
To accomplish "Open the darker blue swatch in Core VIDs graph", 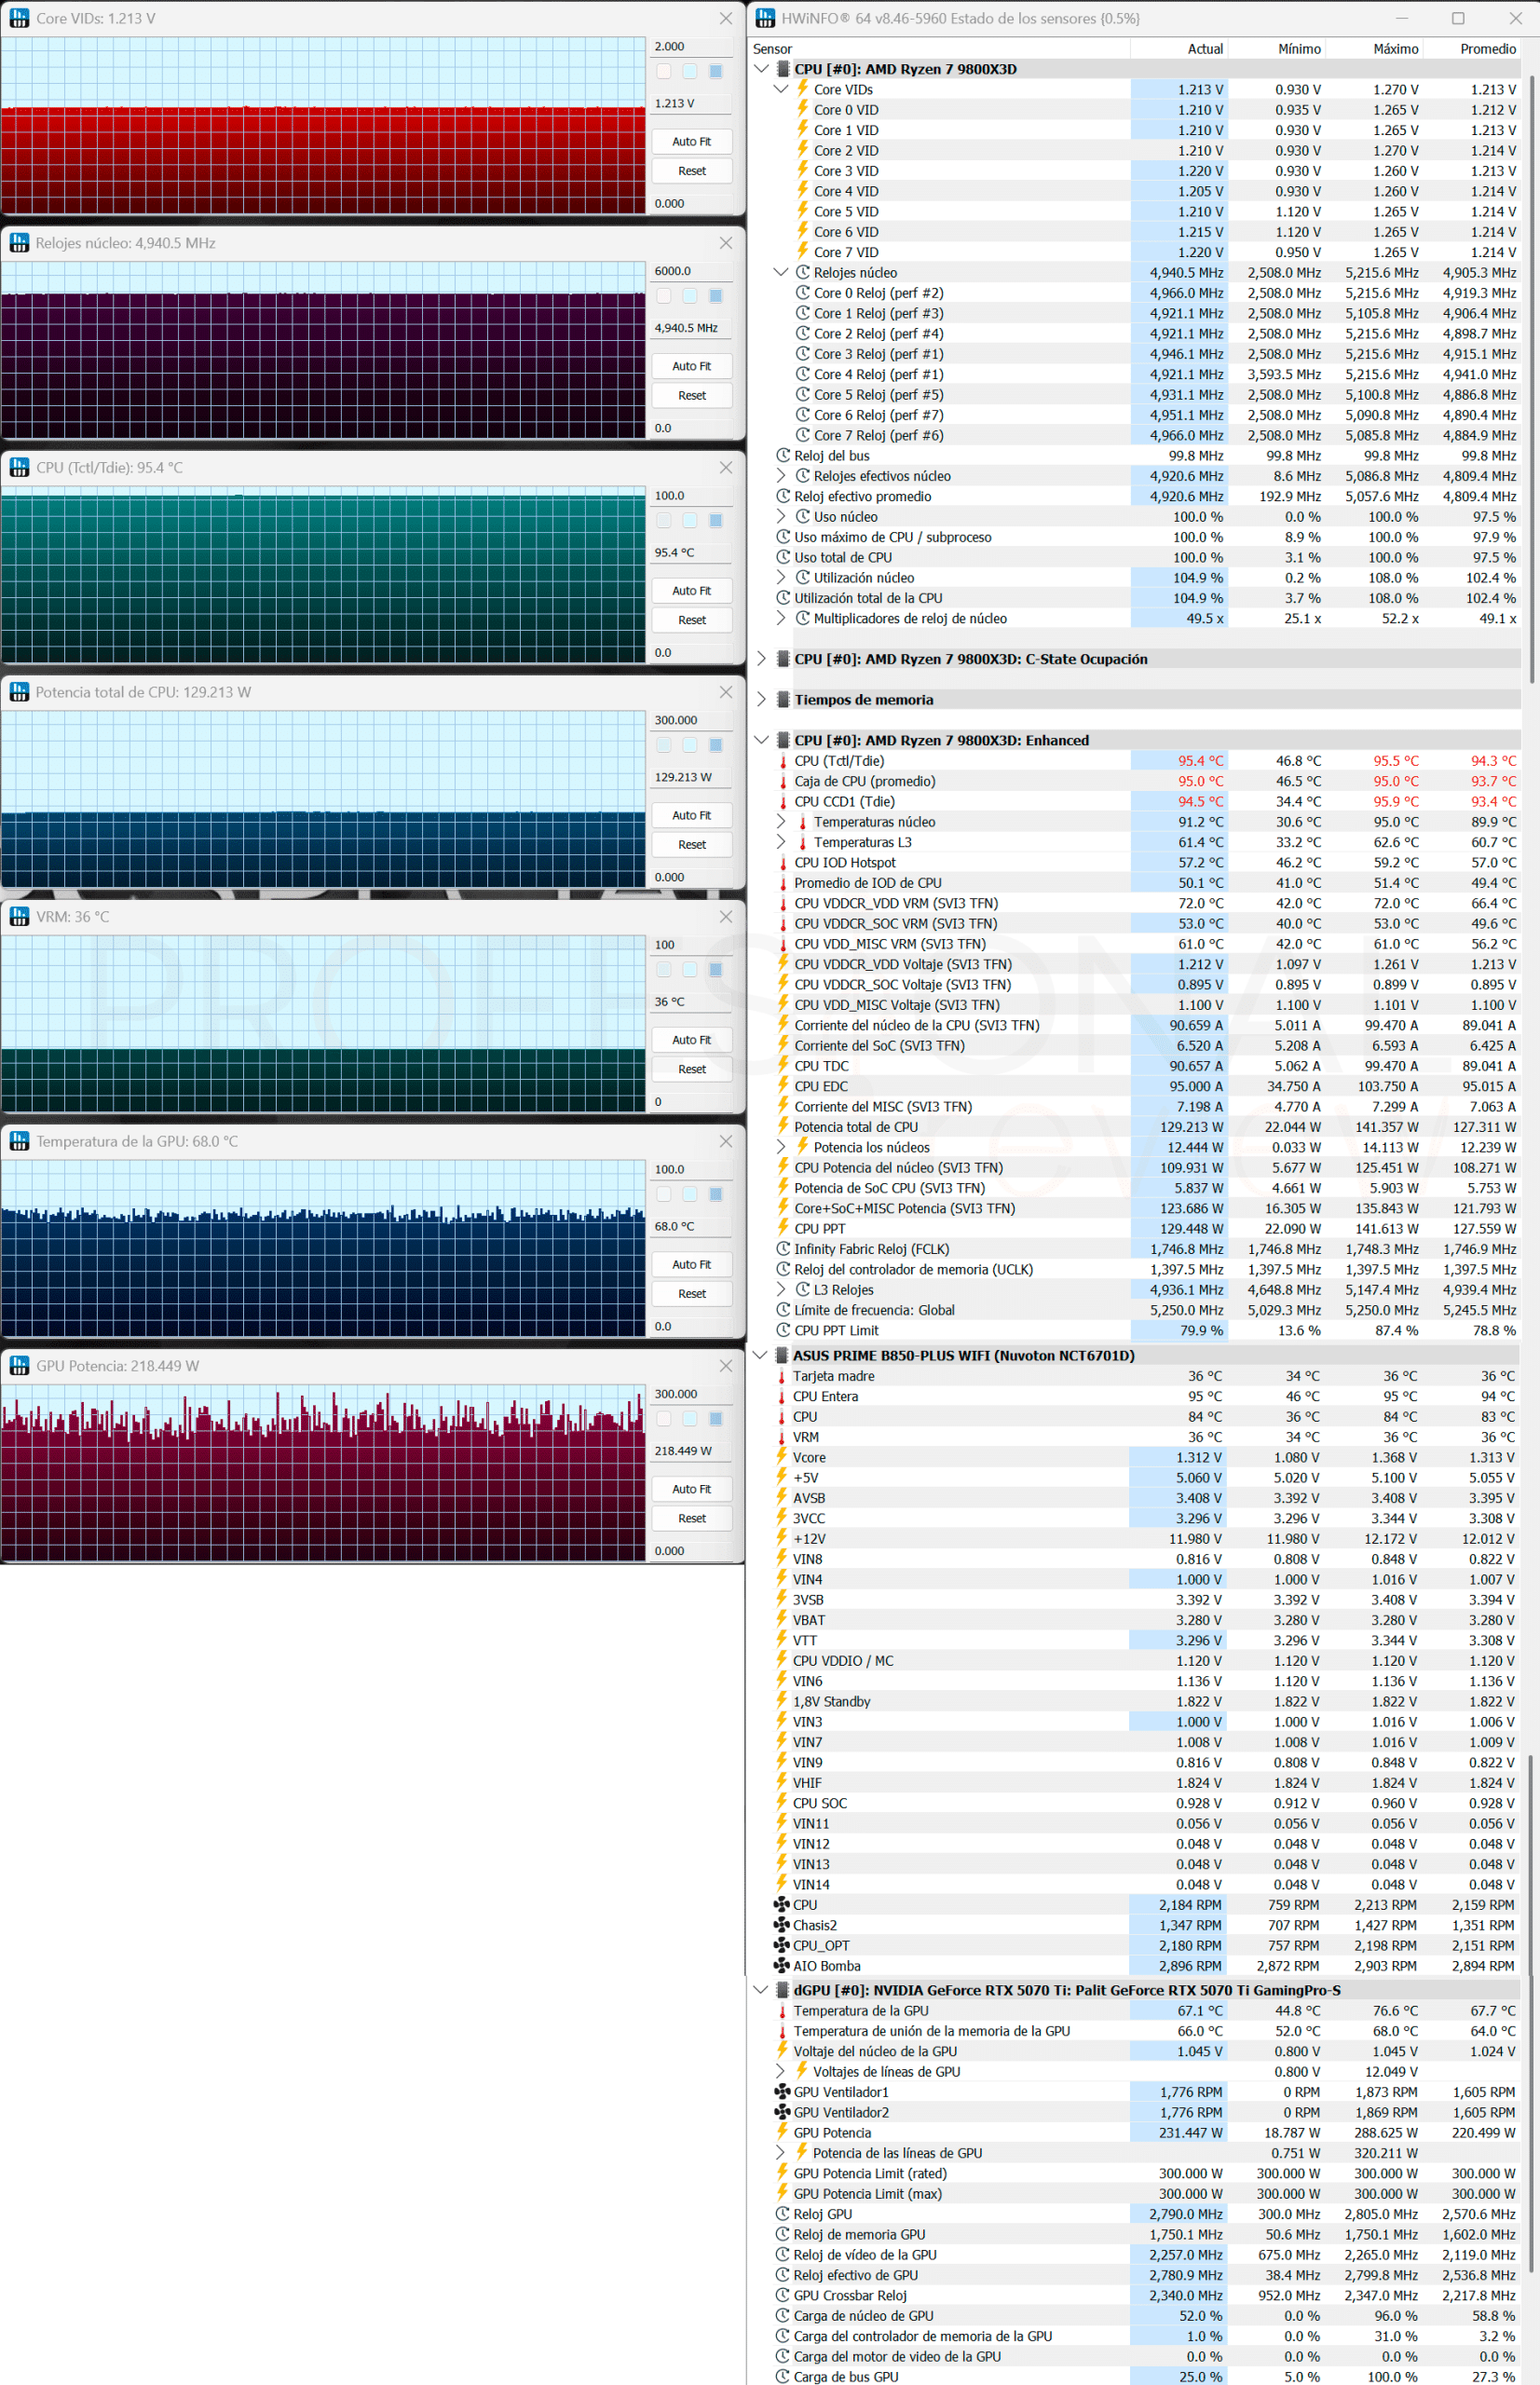I will (x=716, y=71).
